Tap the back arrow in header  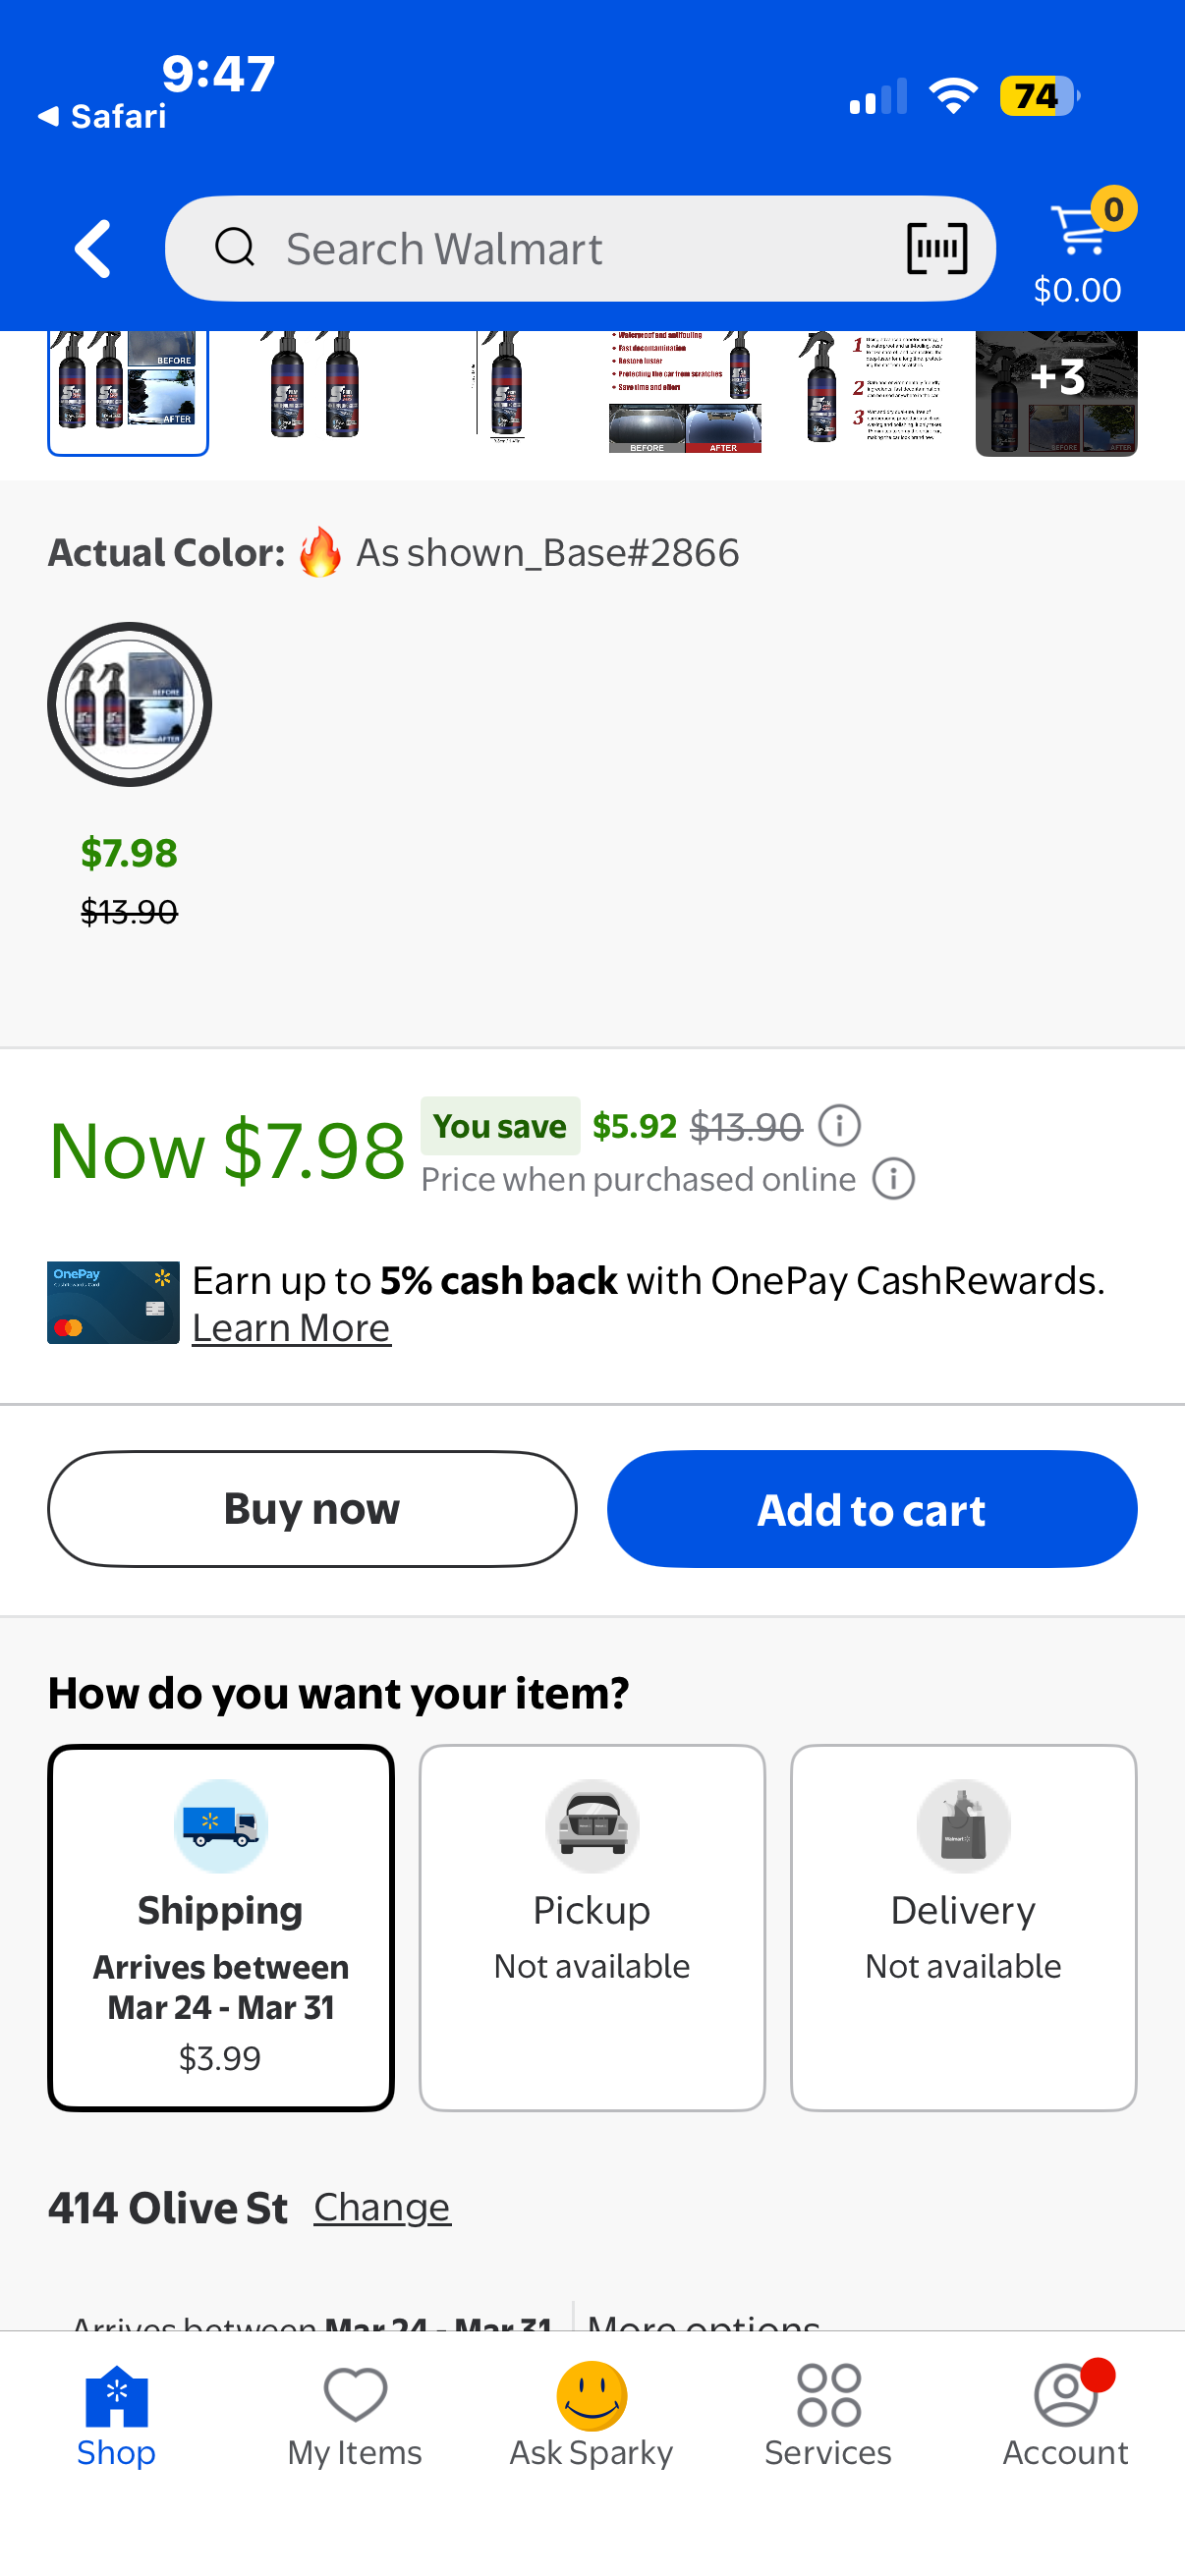[x=92, y=249]
